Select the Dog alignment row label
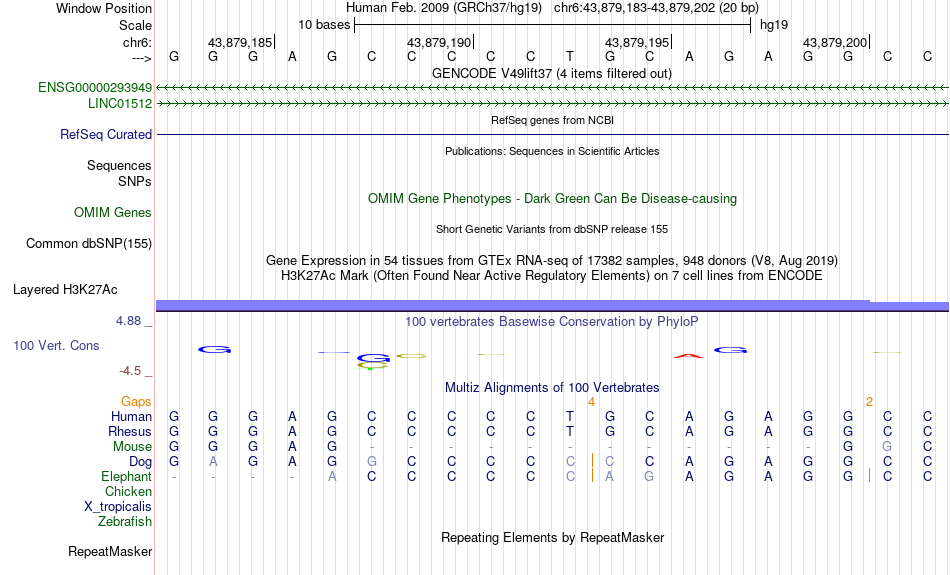Screen dimensions: 950x575 tap(141, 462)
